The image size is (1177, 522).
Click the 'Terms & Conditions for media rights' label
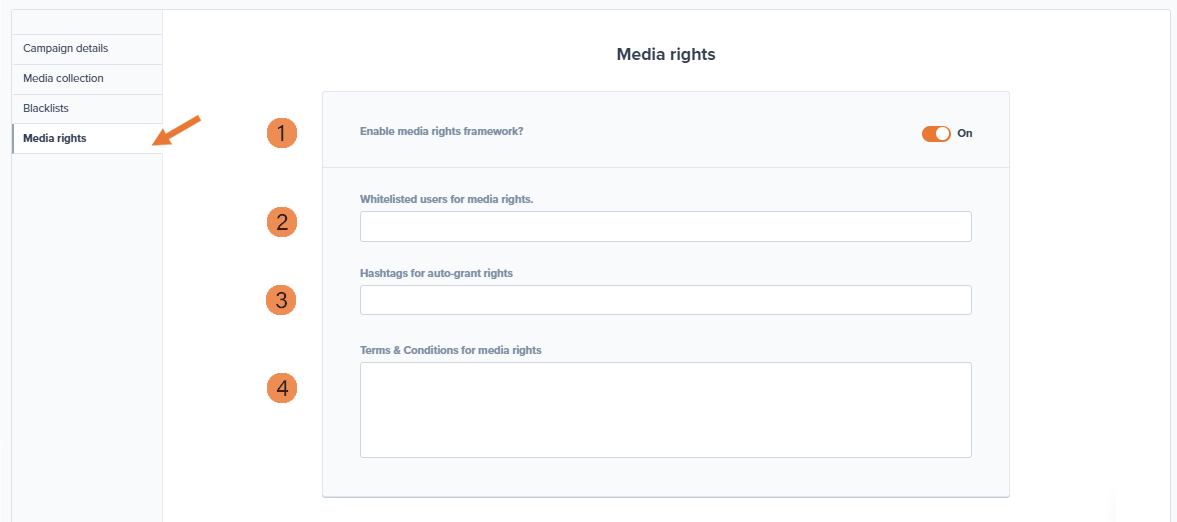coord(450,350)
